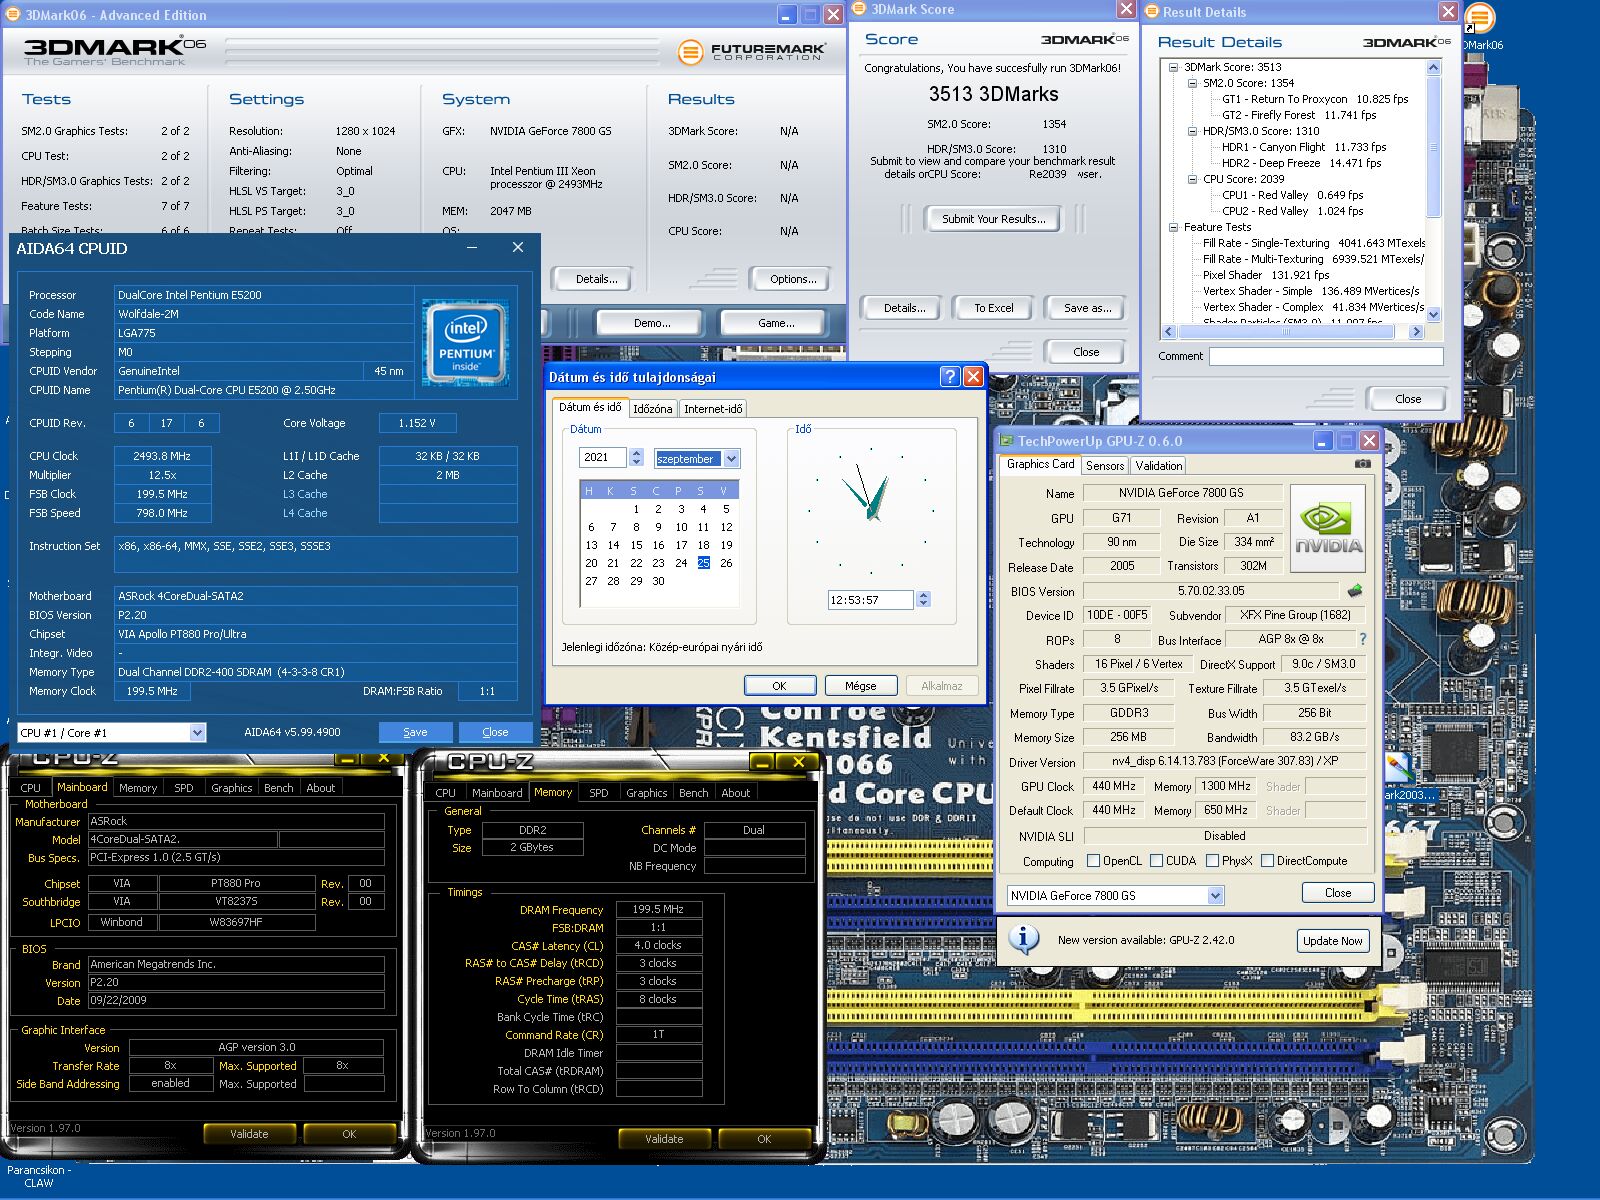Click OK in the date and time dialog
Image resolution: width=1600 pixels, height=1200 pixels.
pos(779,686)
